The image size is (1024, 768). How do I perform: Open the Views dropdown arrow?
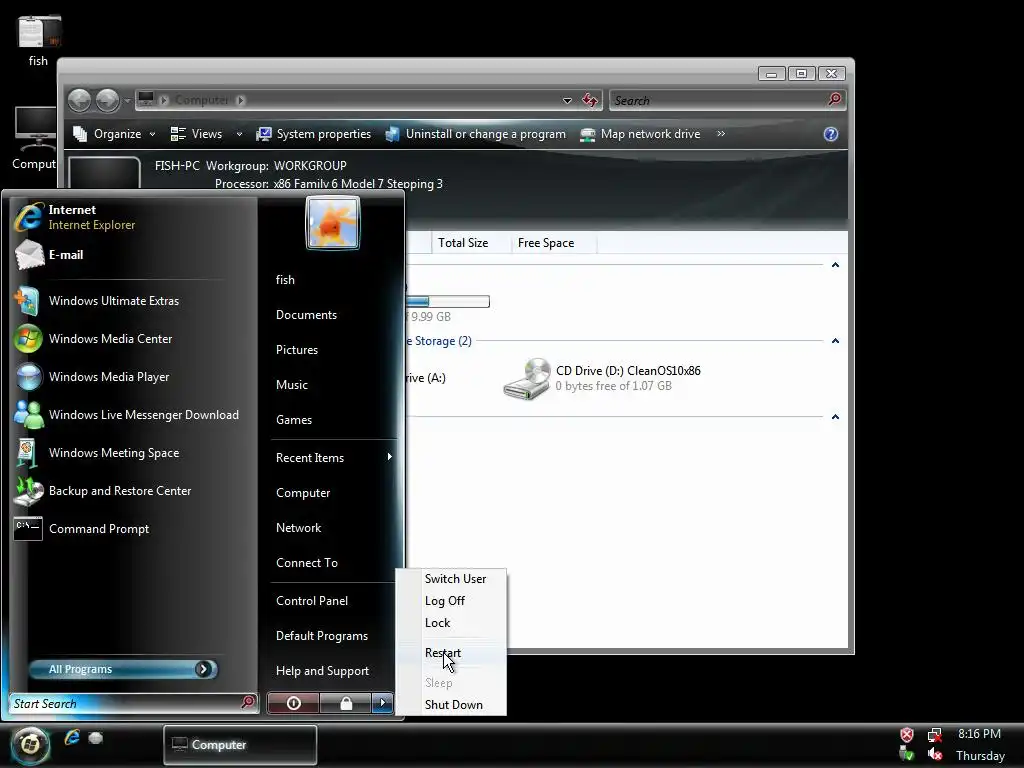click(239, 134)
